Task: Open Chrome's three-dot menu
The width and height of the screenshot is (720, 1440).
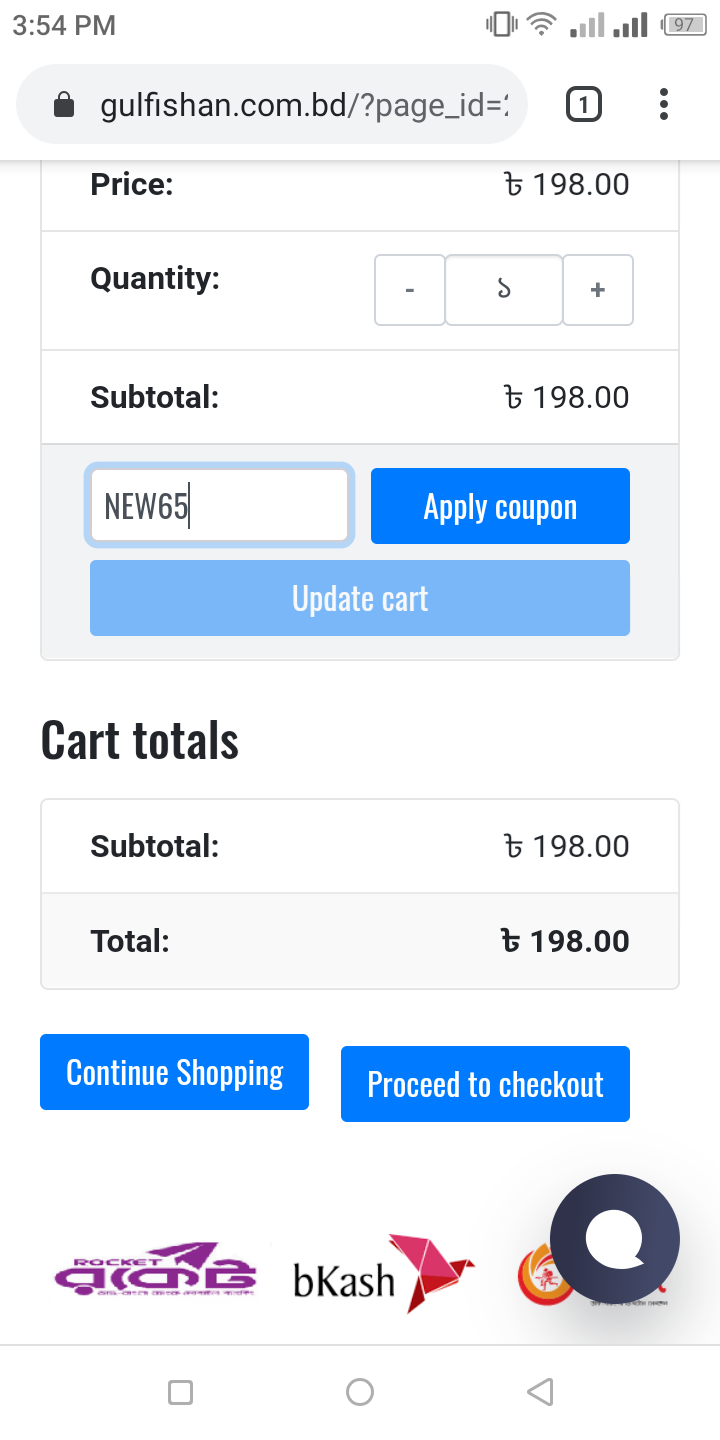Action: [664, 105]
